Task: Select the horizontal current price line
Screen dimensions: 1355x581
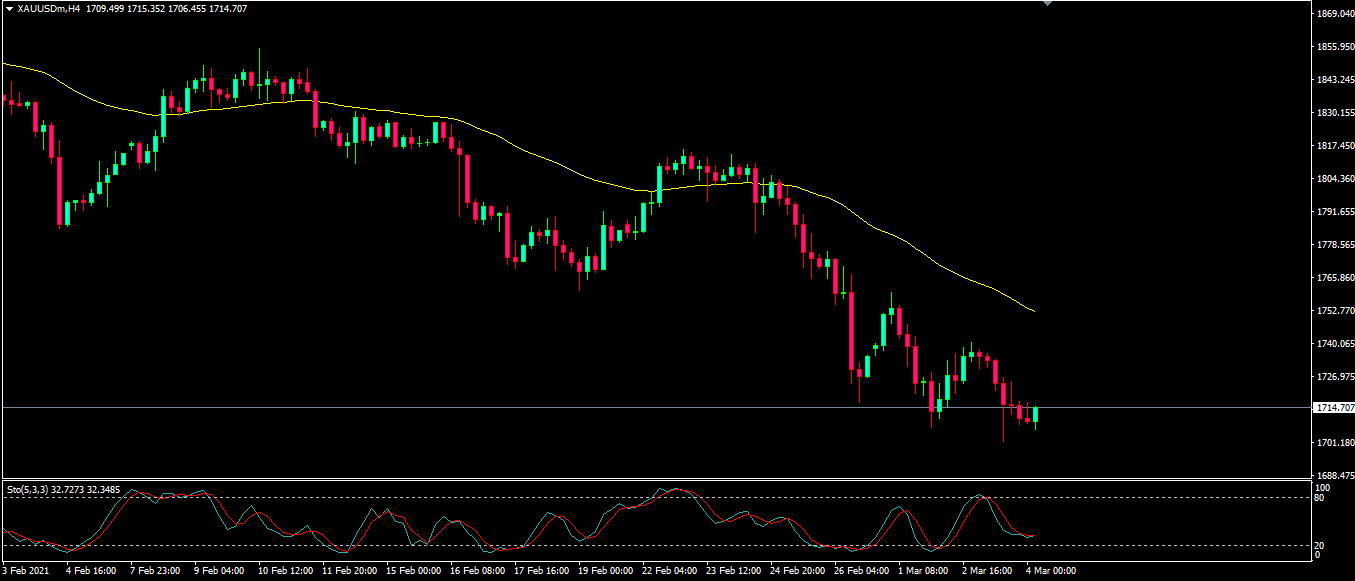Action: 600,407
